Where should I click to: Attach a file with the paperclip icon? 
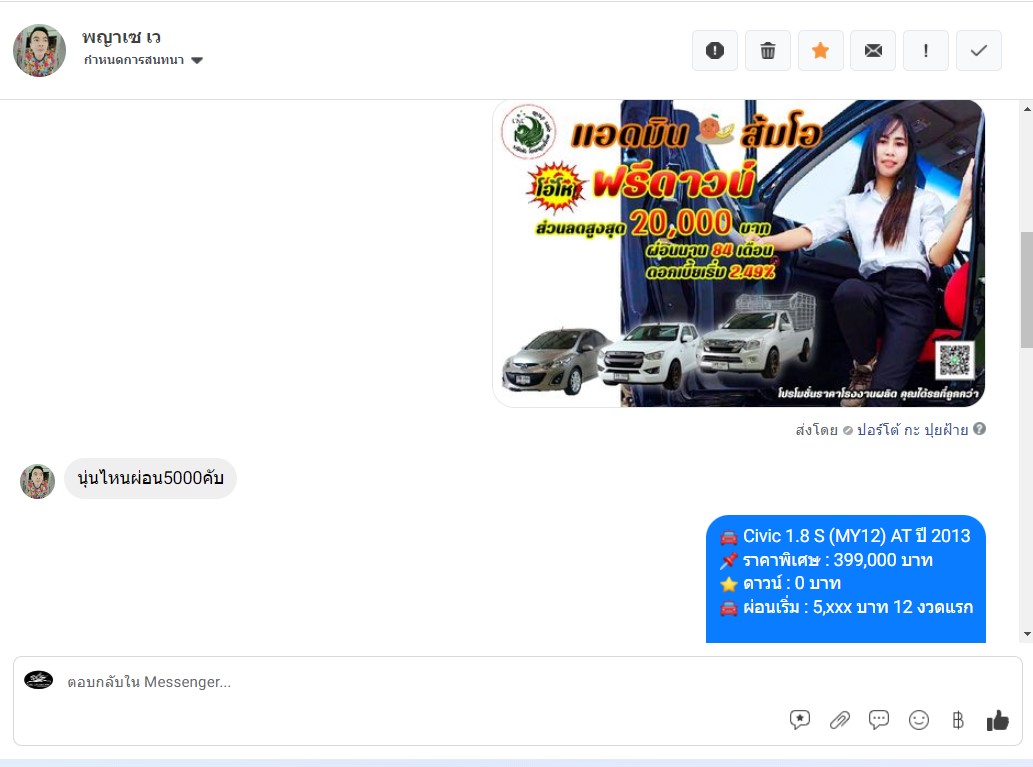coord(839,720)
